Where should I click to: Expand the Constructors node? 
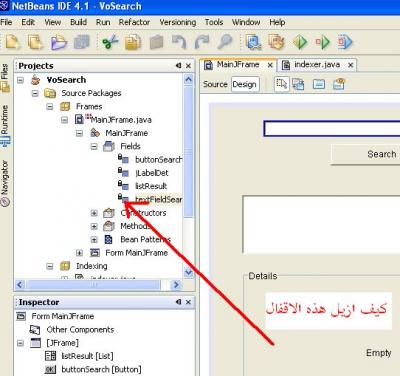94,213
